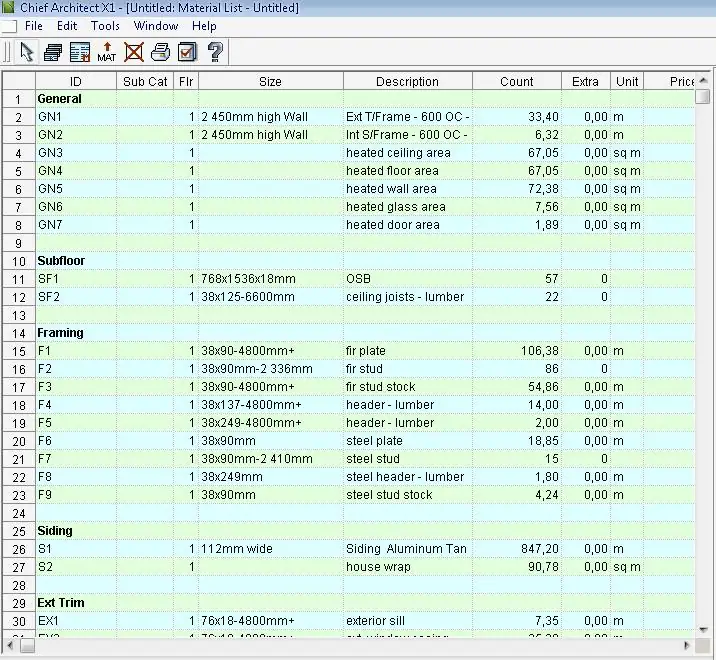716x660 pixels.
Task: Click the 106,38 count cell
Action: 516,351
